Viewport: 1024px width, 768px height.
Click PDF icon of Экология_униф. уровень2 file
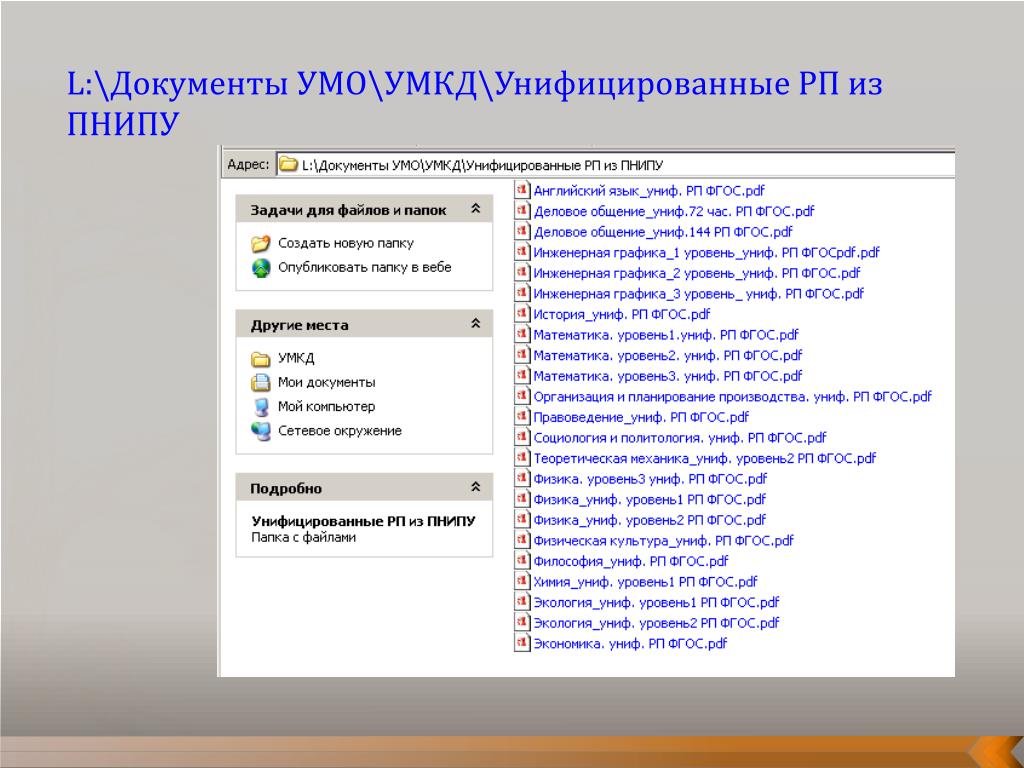[522, 622]
